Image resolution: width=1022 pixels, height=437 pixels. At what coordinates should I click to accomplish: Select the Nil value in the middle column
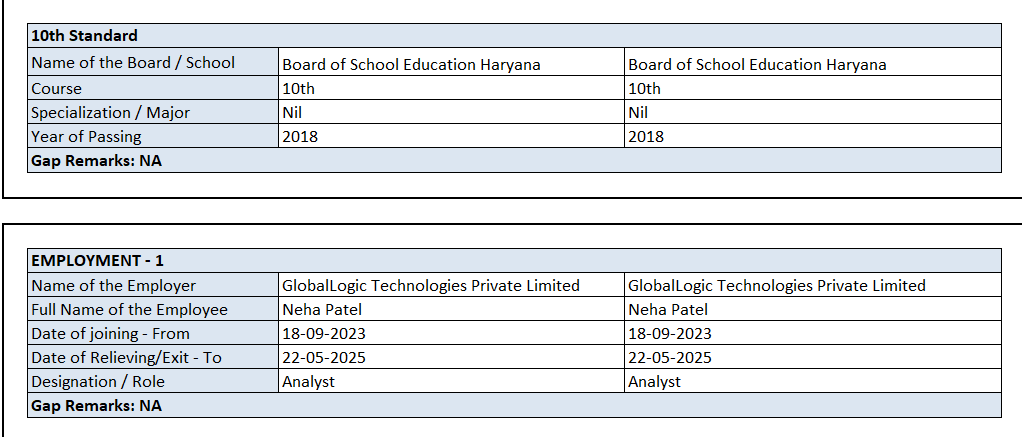tap(292, 112)
